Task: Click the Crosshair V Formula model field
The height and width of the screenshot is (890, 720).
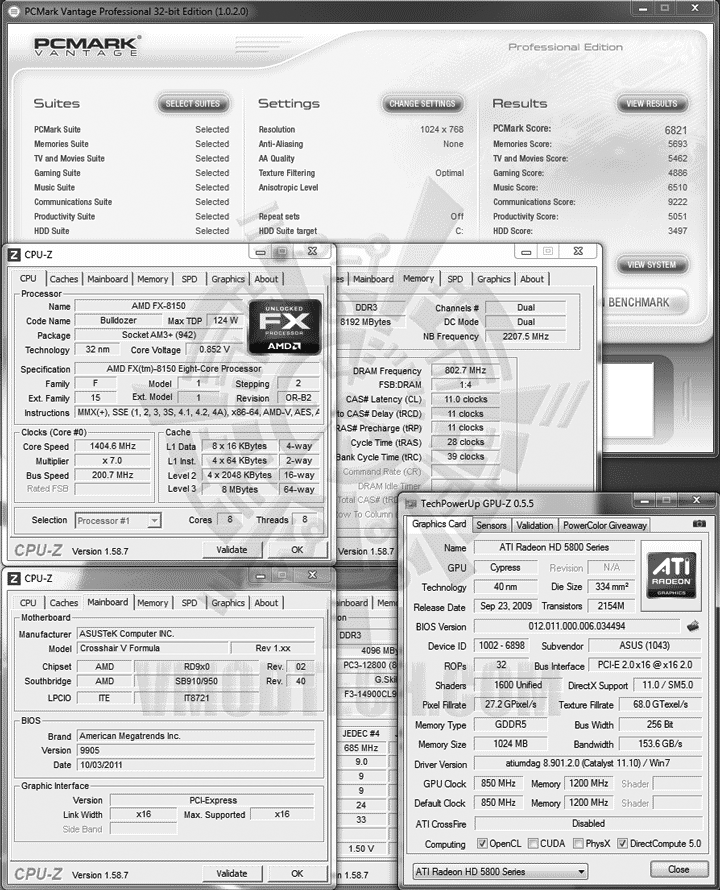Action: point(153,648)
